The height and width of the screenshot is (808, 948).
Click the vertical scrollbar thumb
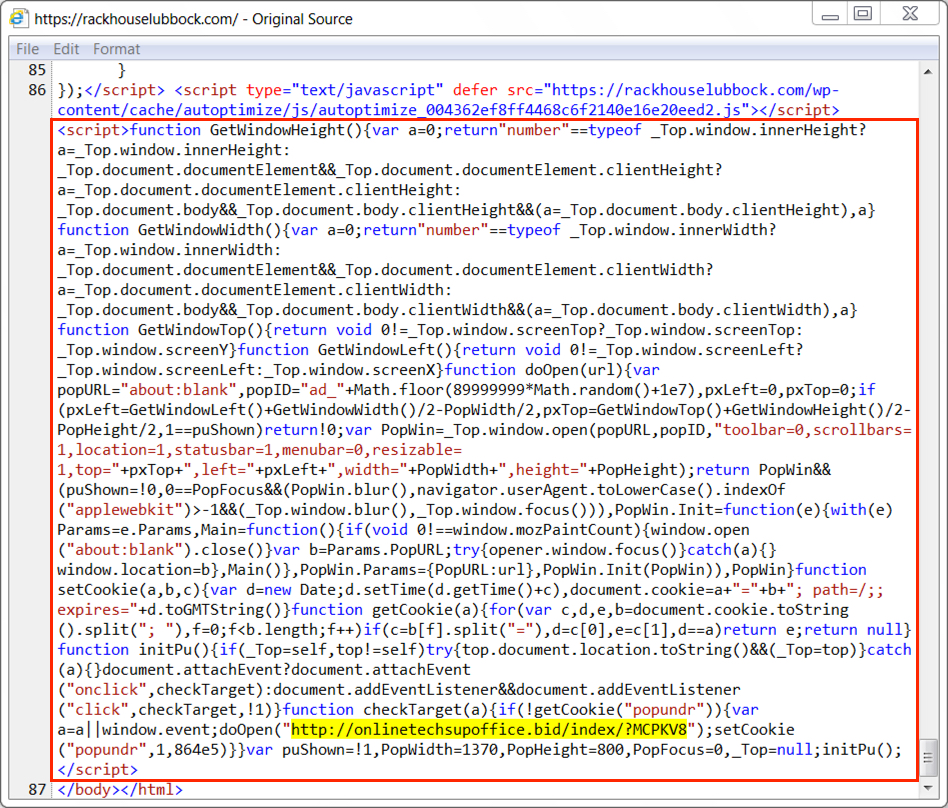tap(928, 757)
